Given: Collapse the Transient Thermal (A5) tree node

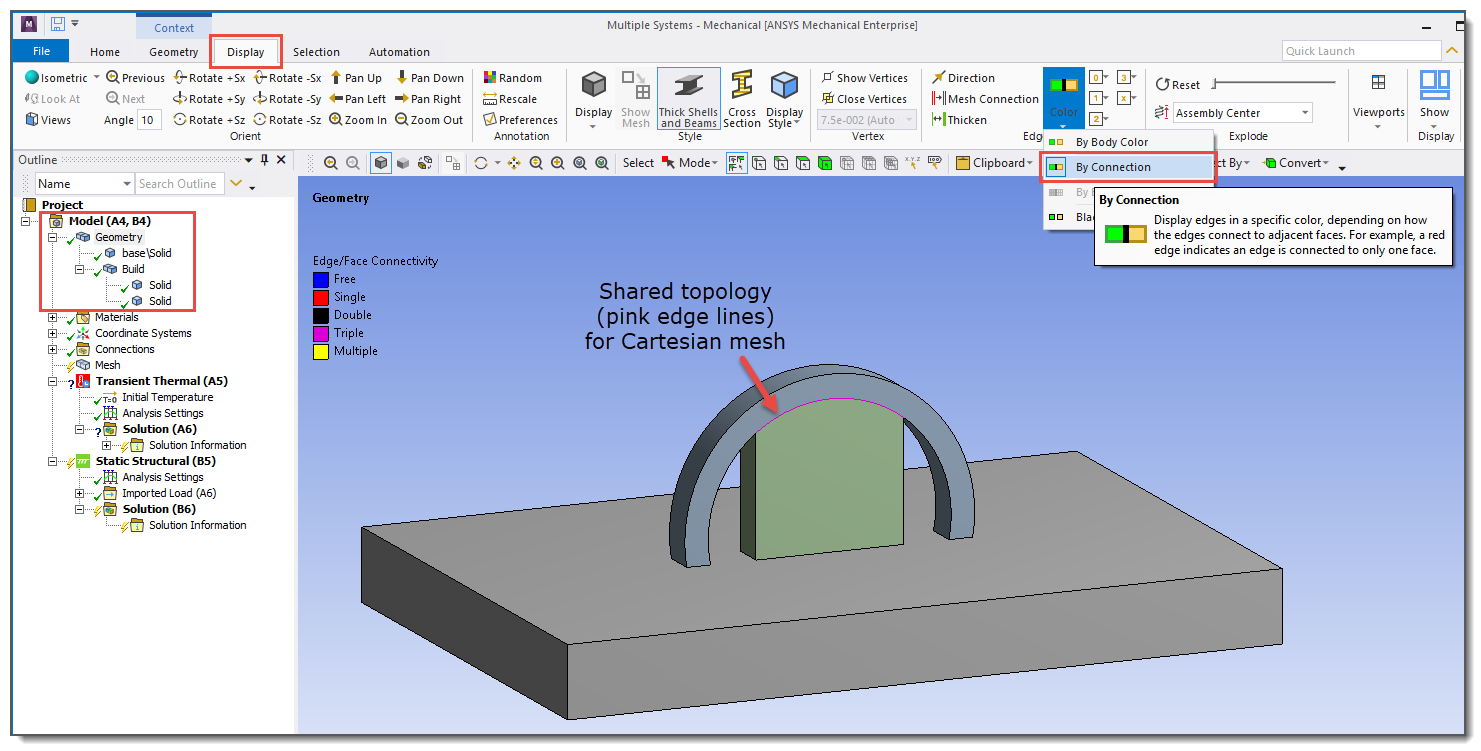Looking at the screenshot, I should click(52, 381).
